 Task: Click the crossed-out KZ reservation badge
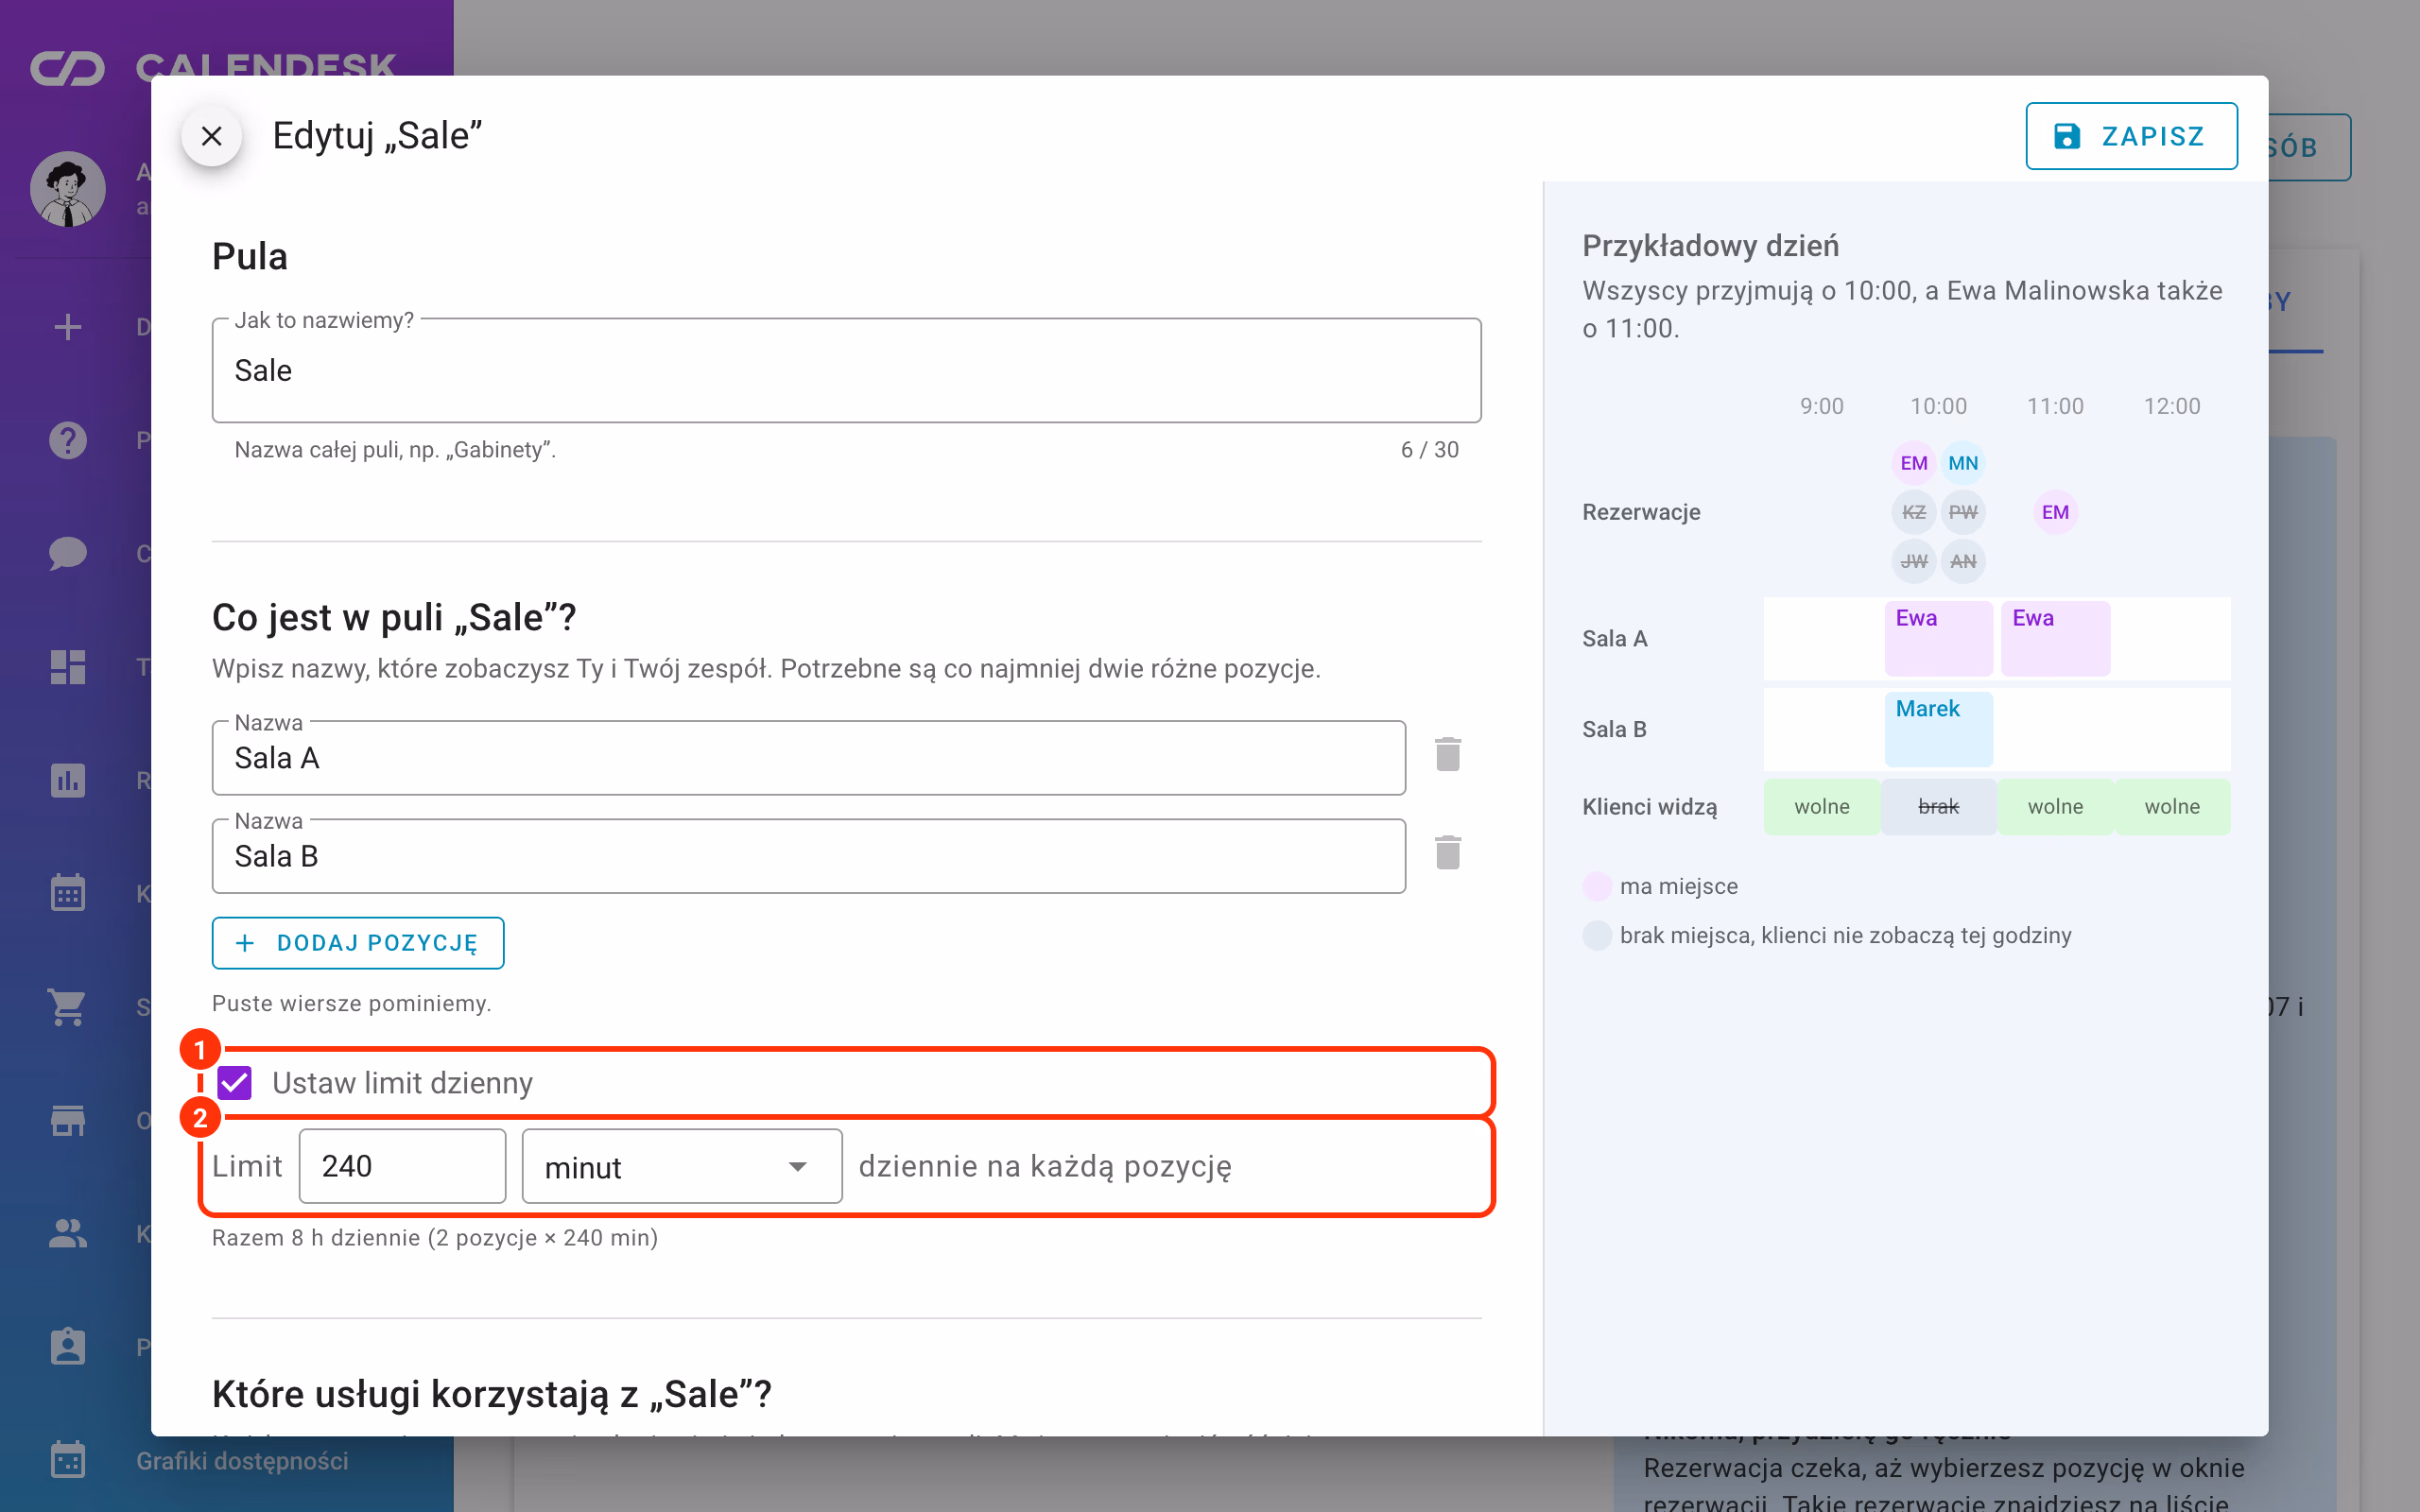[x=1914, y=512]
